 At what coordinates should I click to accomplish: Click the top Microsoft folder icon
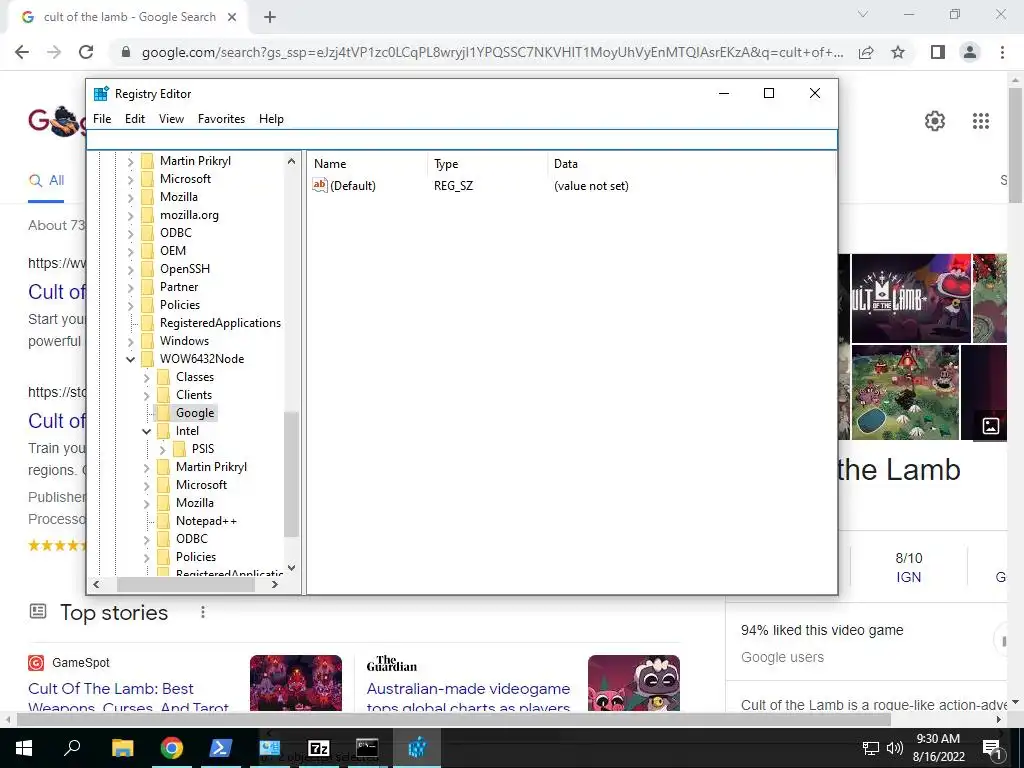[148, 179]
